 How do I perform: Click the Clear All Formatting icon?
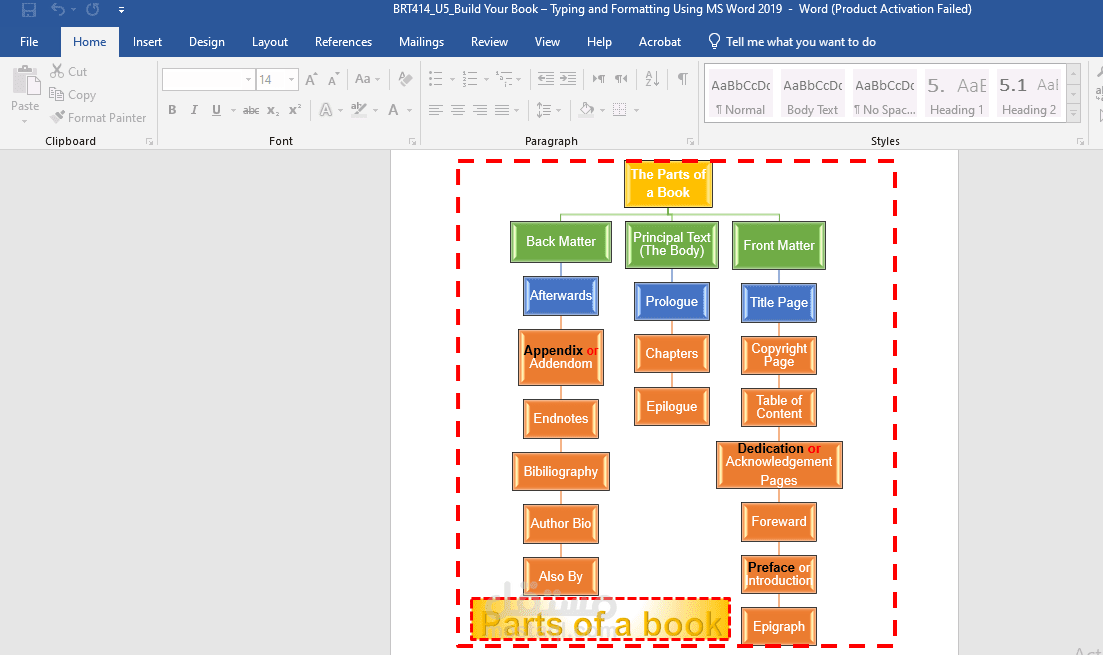(x=405, y=80)
